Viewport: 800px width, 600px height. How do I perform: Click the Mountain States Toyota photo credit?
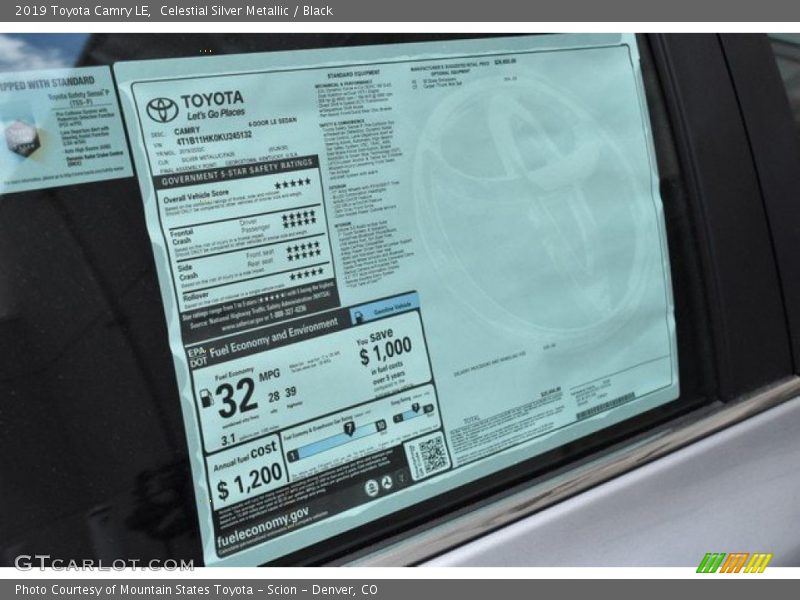point(196,590)
